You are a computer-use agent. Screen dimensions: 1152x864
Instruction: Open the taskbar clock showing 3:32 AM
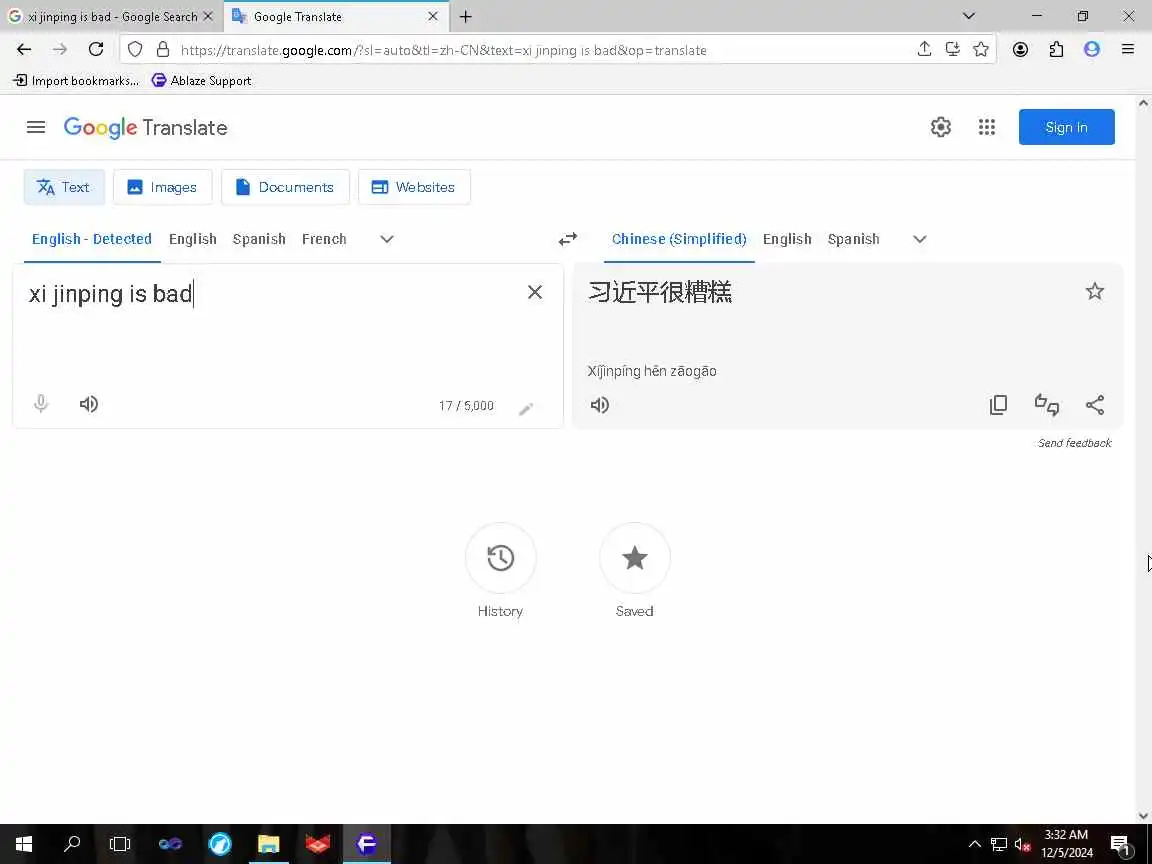coord(1066,843)
